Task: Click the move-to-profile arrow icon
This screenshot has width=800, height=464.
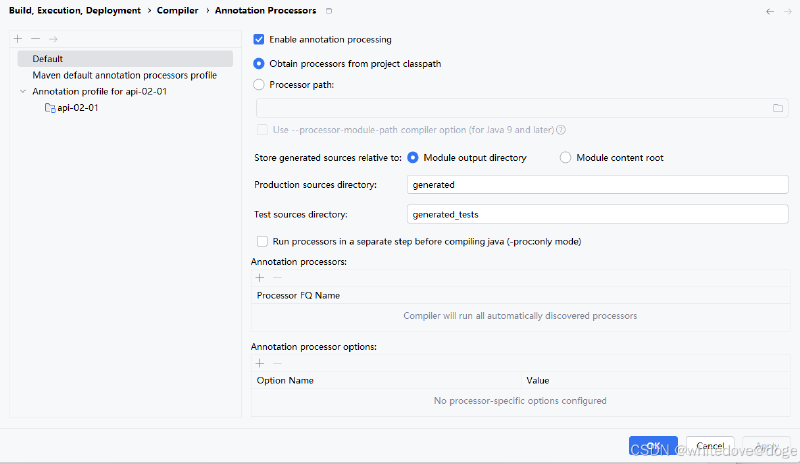Action: coord(53,39)
